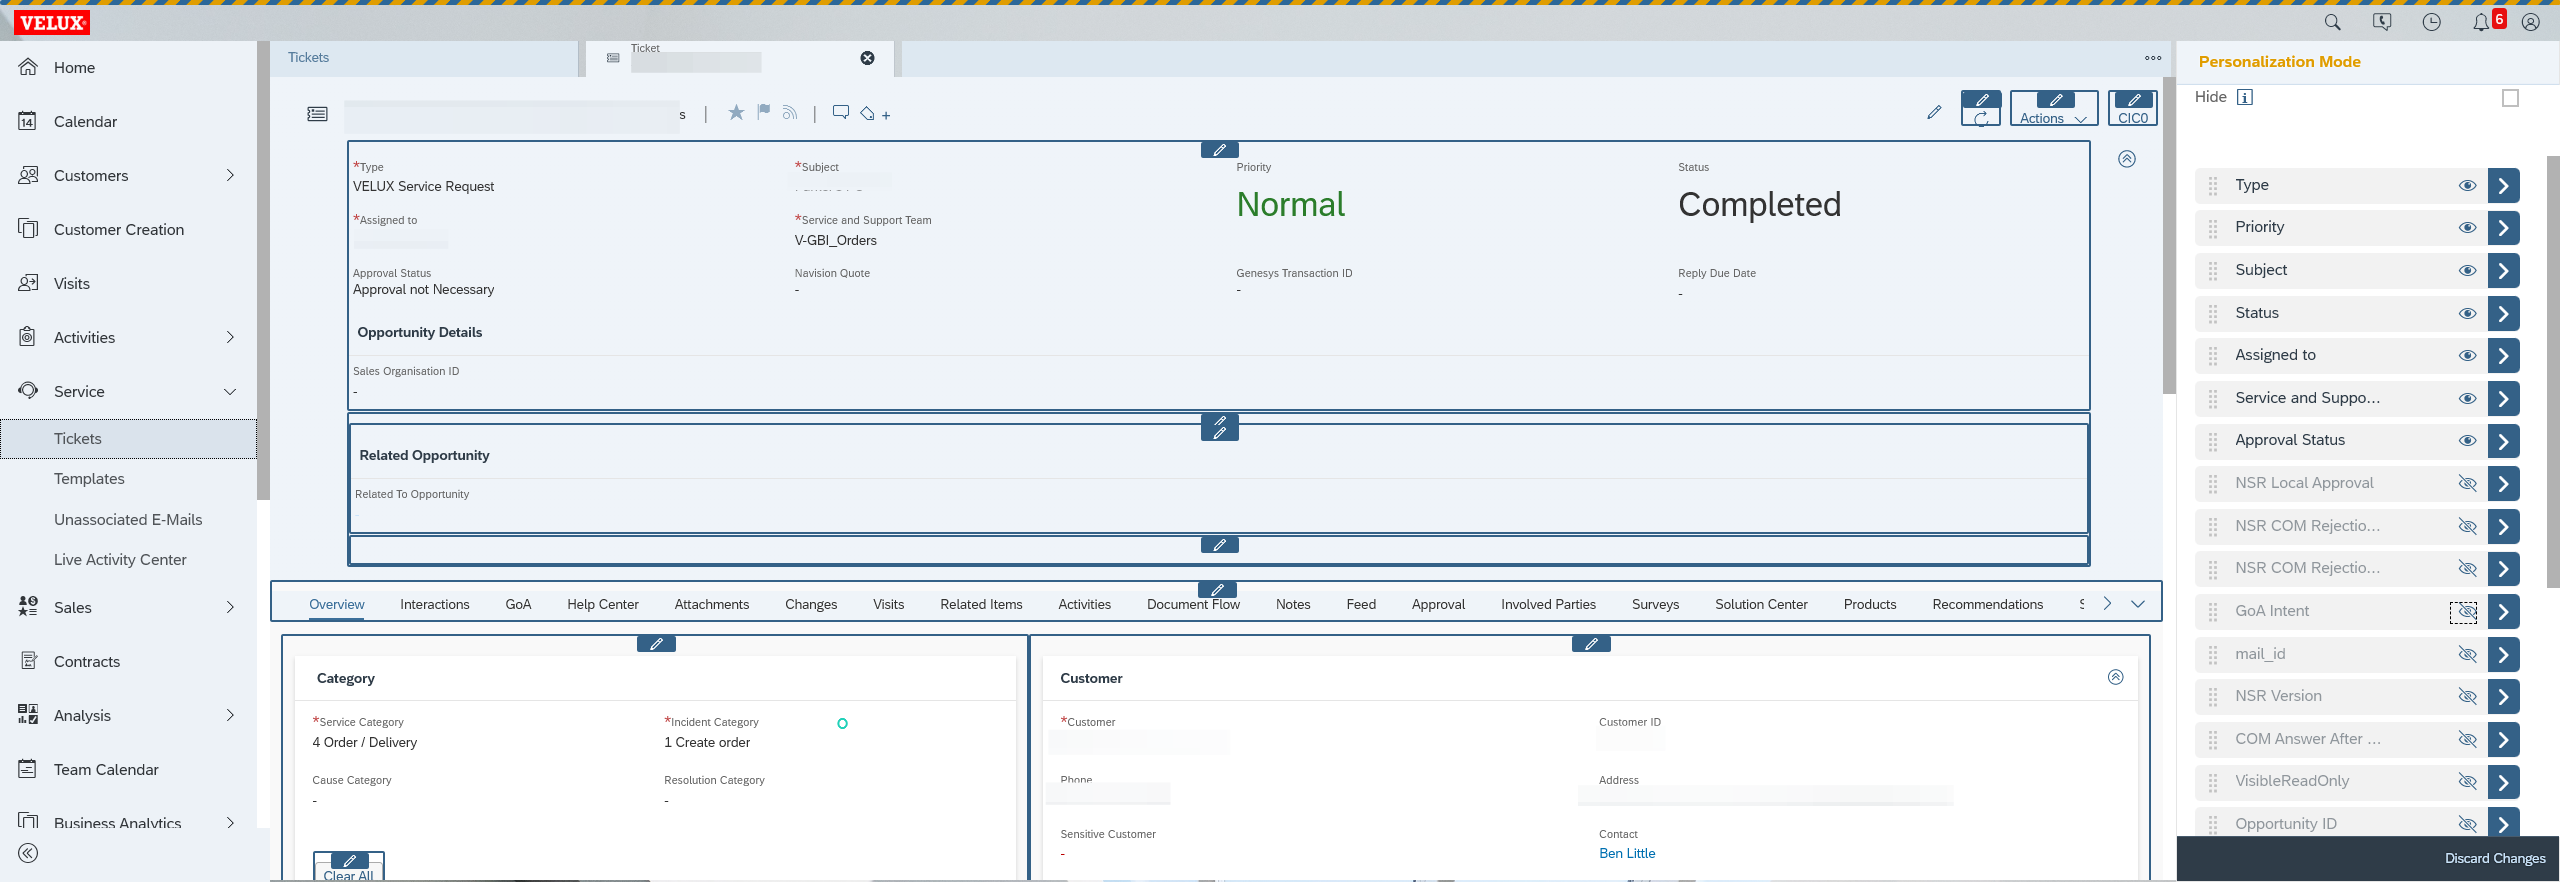The height and width of the screenshot is (882, 2560).
Task: Switch to the Attachments tab
Action: pyautogui.click(x=711, y=604)
